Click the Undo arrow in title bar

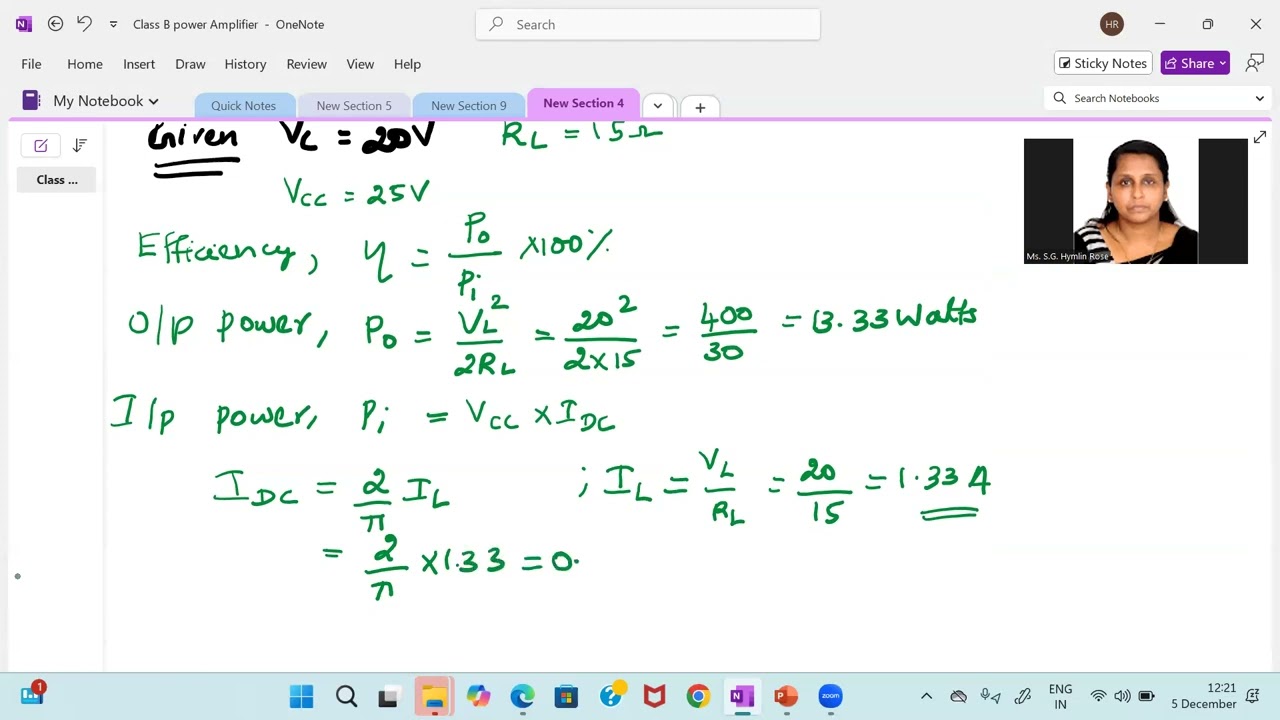coord(85,24)
